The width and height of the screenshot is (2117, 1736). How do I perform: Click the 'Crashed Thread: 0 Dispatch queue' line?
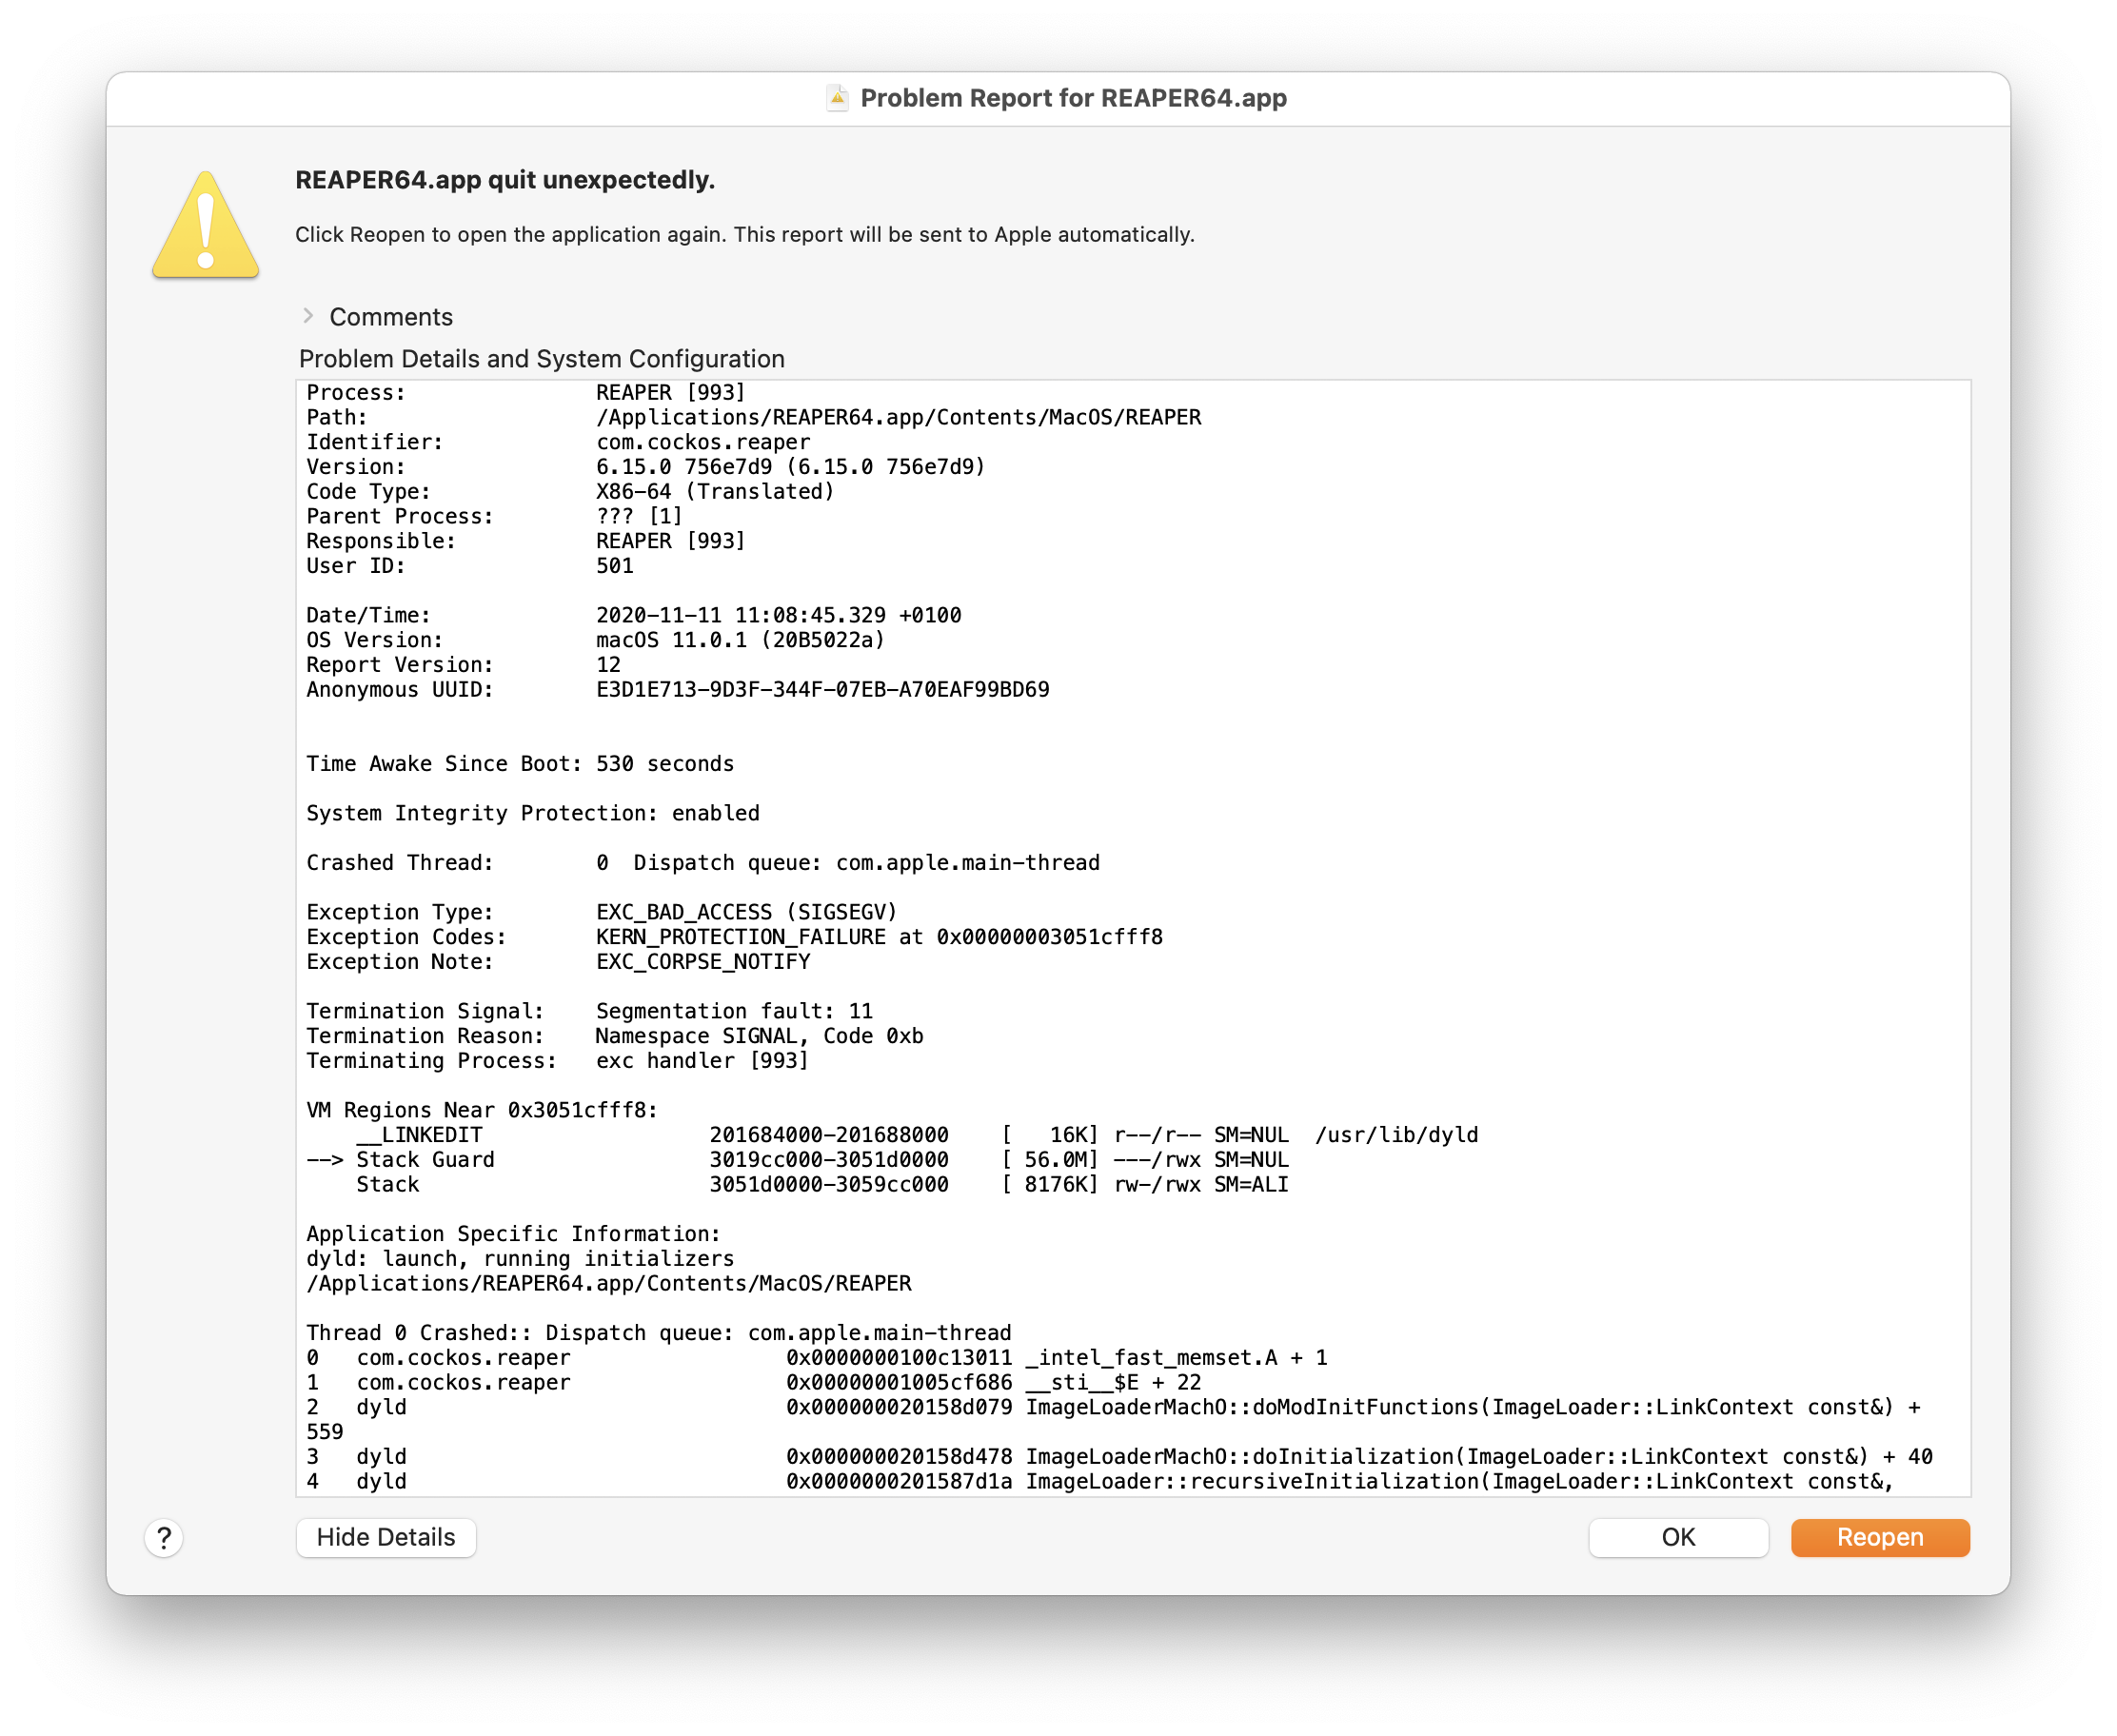[x=703, y=863]
